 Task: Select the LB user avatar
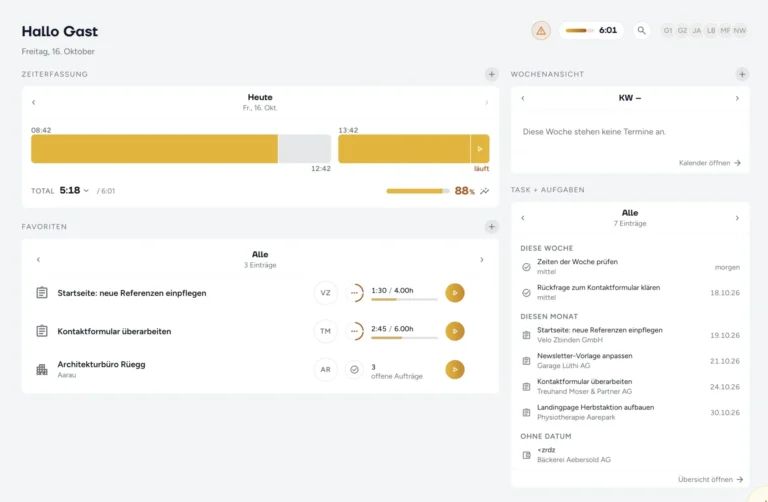(711, 30)
